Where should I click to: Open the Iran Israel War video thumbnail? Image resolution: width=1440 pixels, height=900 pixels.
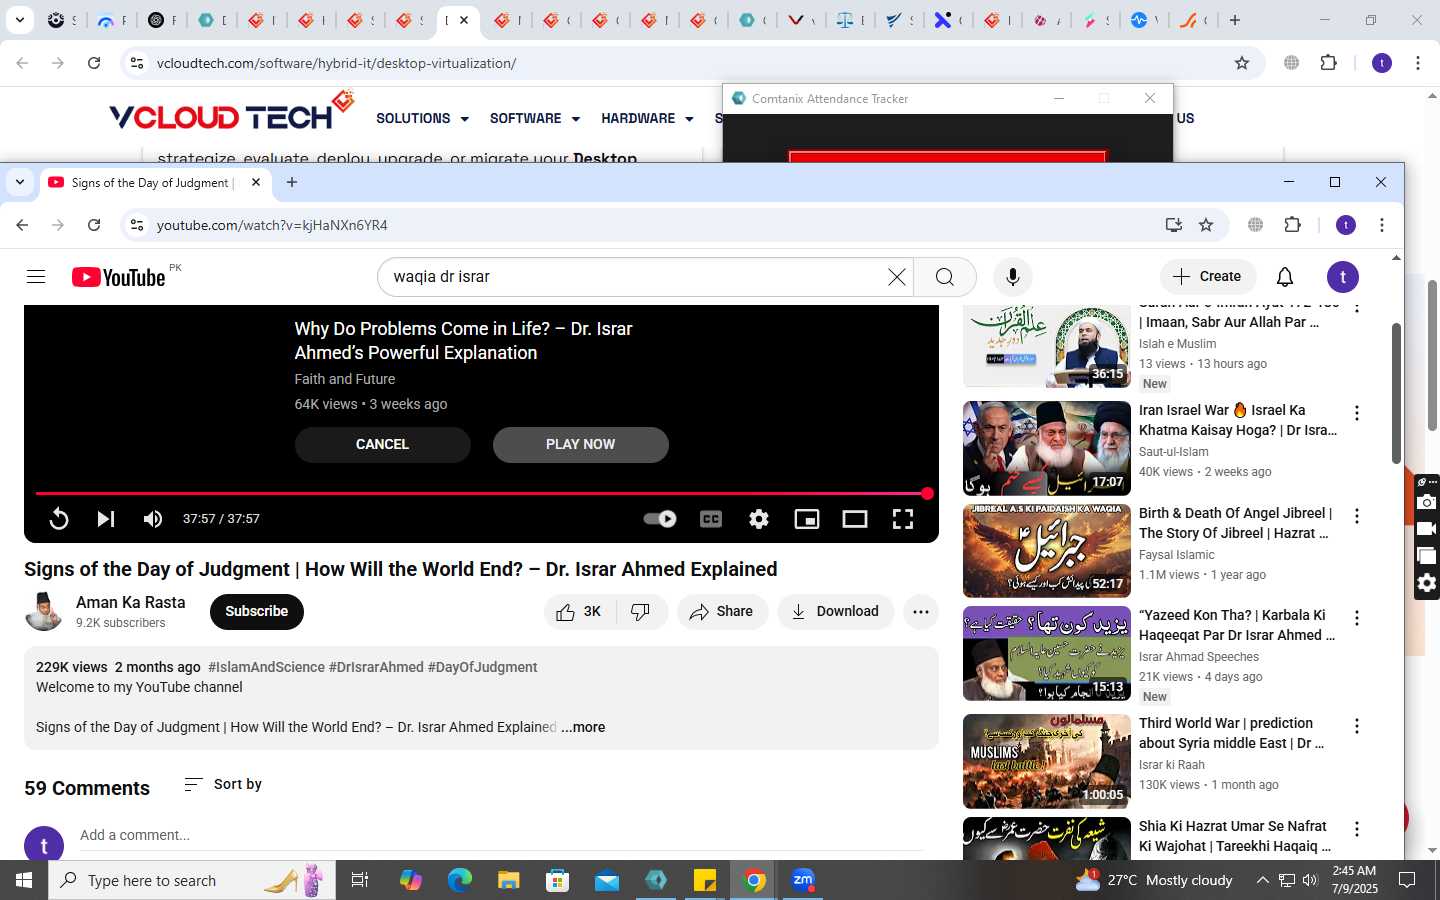1047,448
